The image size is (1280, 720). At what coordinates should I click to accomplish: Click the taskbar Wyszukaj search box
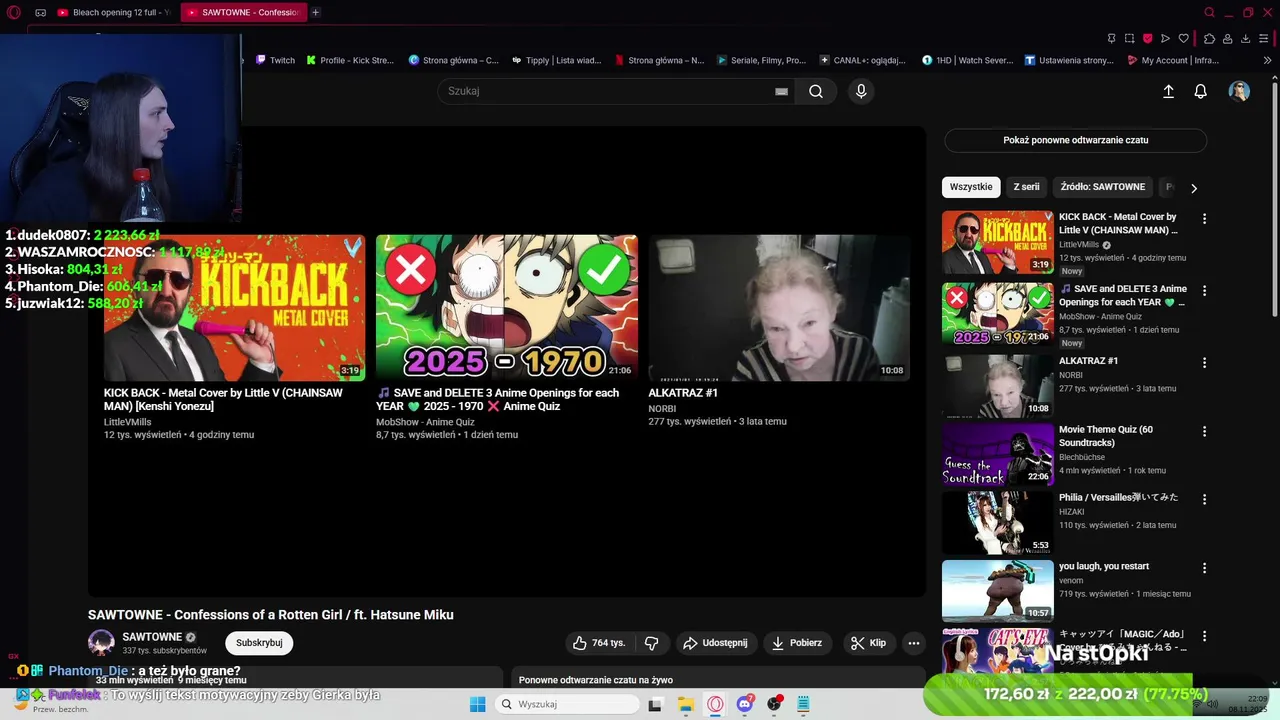[x=568, y=704]
